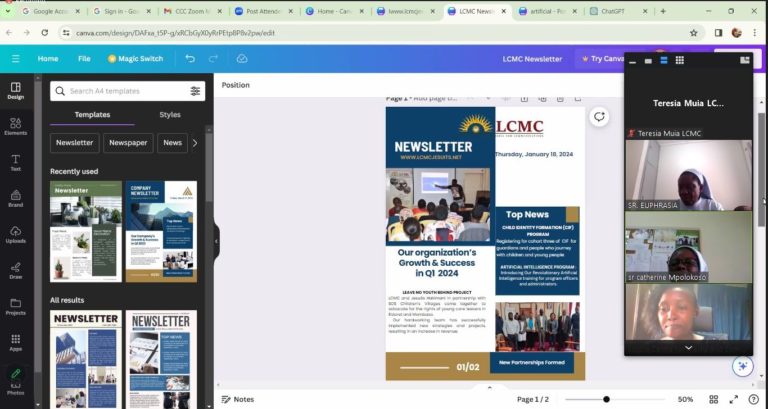Select the Text tool in sidebar
Screen dimensions: 768x409
(15, 163)
